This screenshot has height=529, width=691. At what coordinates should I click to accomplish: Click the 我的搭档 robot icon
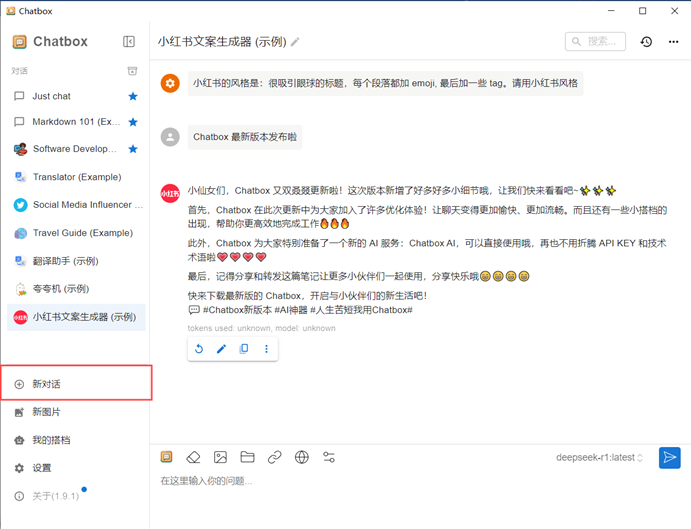click(19, 440)
